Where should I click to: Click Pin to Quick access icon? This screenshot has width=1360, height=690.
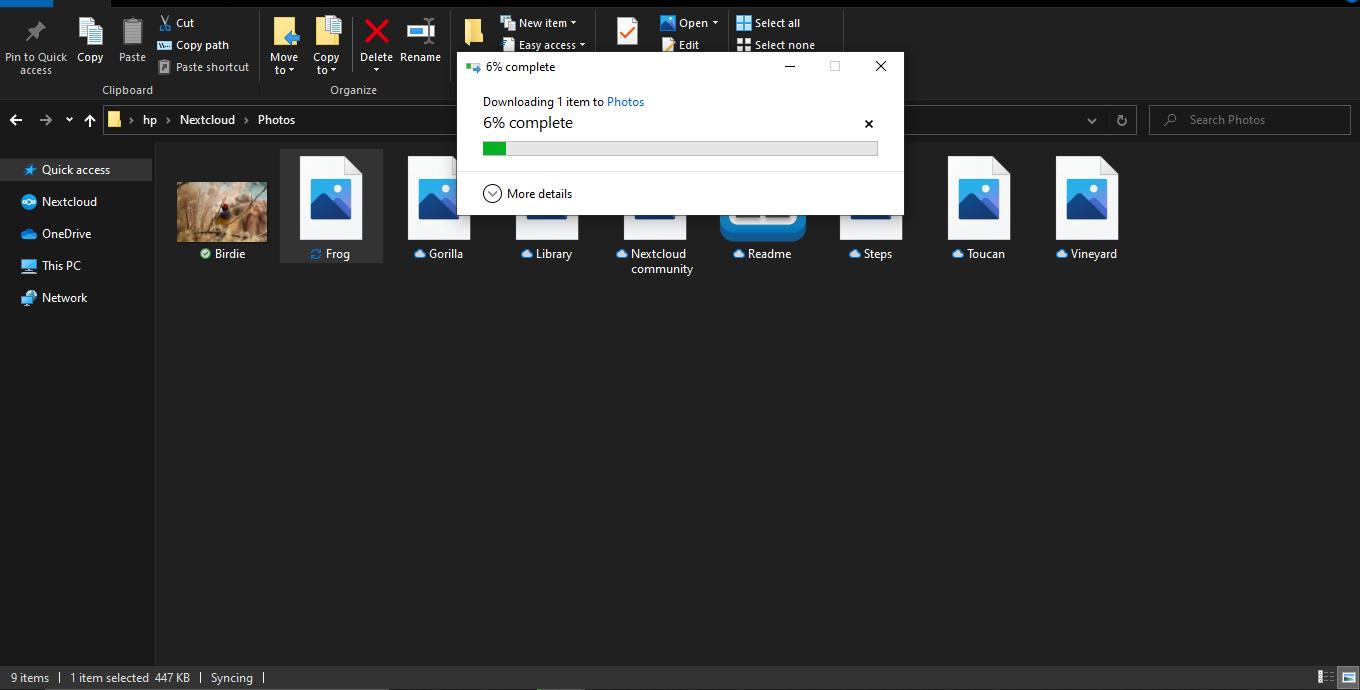(x=35, y=33)
